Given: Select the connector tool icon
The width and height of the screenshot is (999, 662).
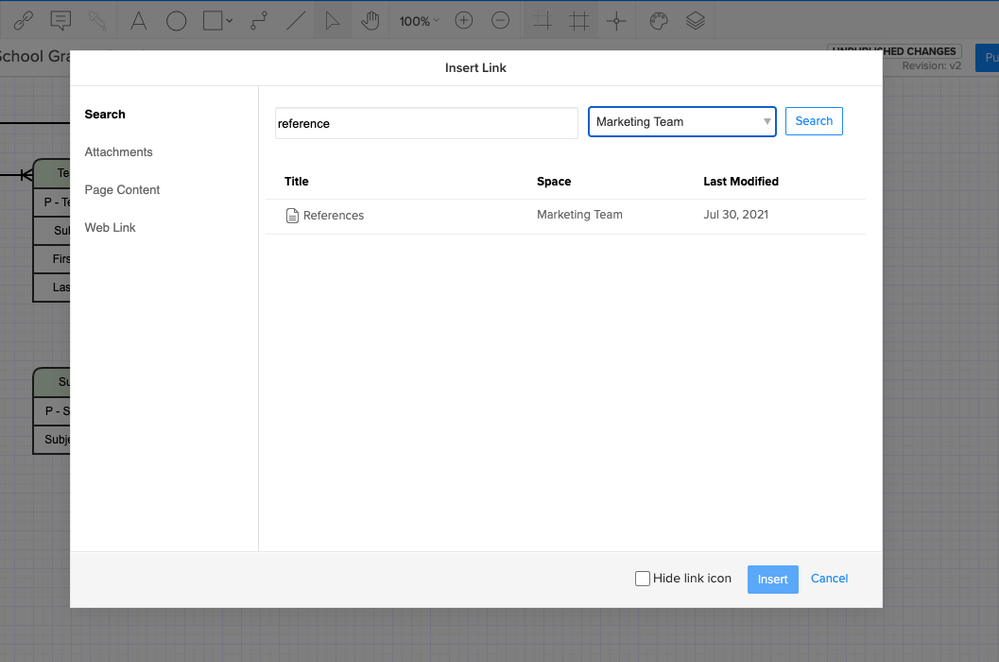Looking at the screenshot, I should [259, 21].
